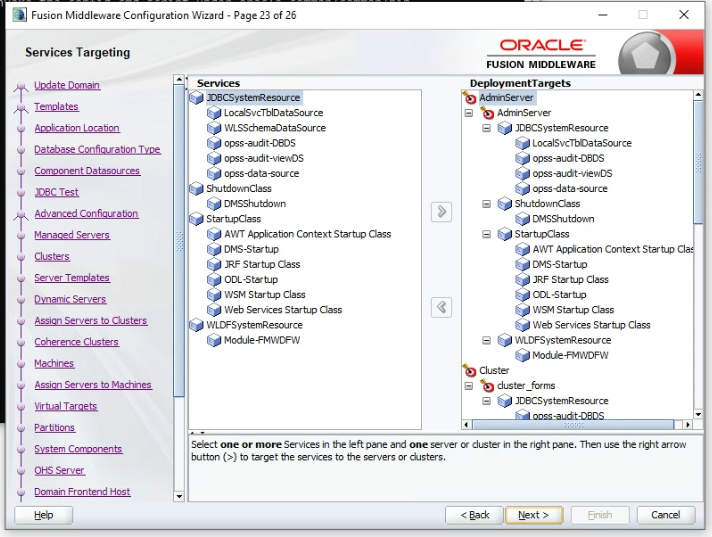712x537 pixels.
Task: Open Database Configuration Type step
Action: [97, 149]
